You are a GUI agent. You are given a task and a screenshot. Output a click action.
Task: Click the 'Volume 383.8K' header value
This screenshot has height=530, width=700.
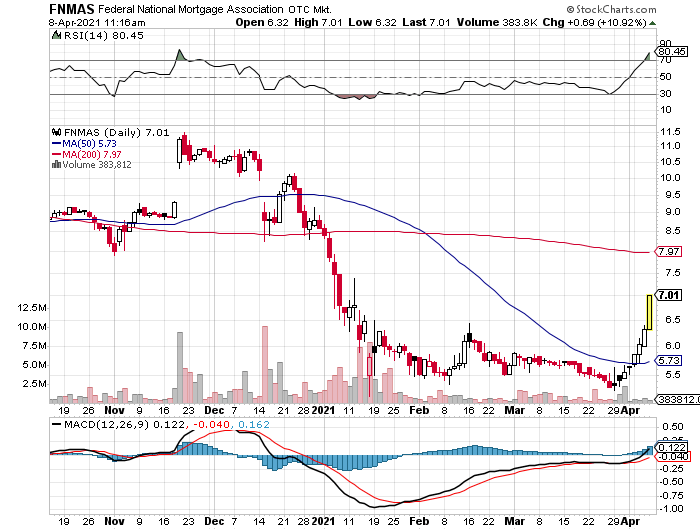click(497, 22)
